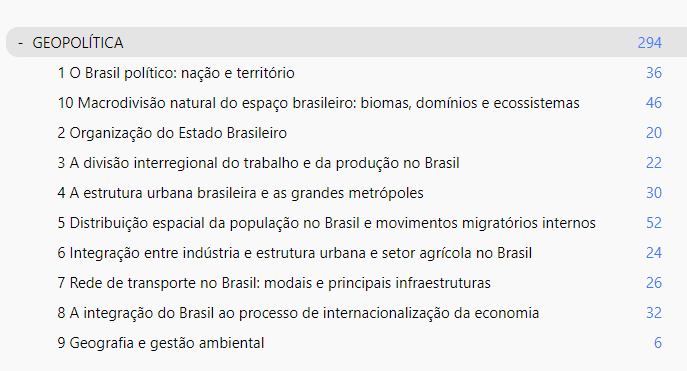This screenshot has height=371, width=687.
Task: Click the count 52 link
Action: pos(654,223)
